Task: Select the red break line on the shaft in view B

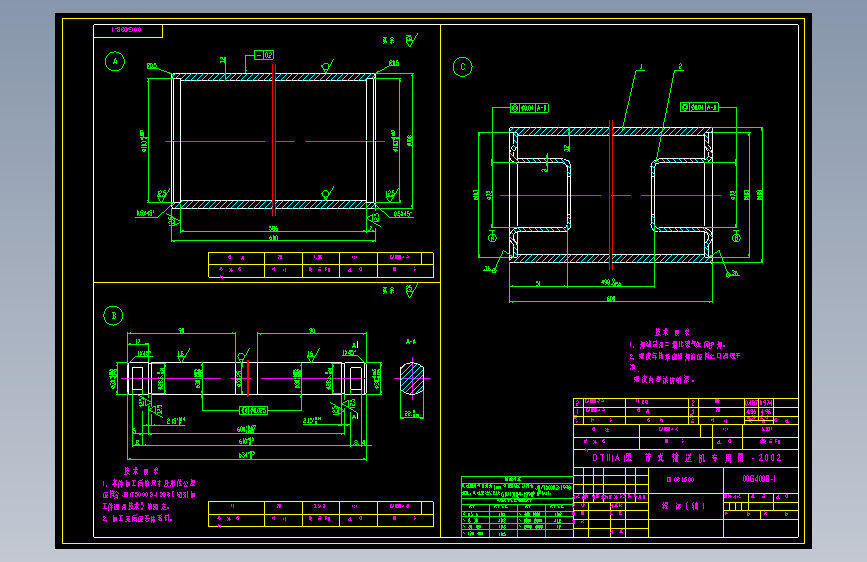Action: click(x=248, y=378)
